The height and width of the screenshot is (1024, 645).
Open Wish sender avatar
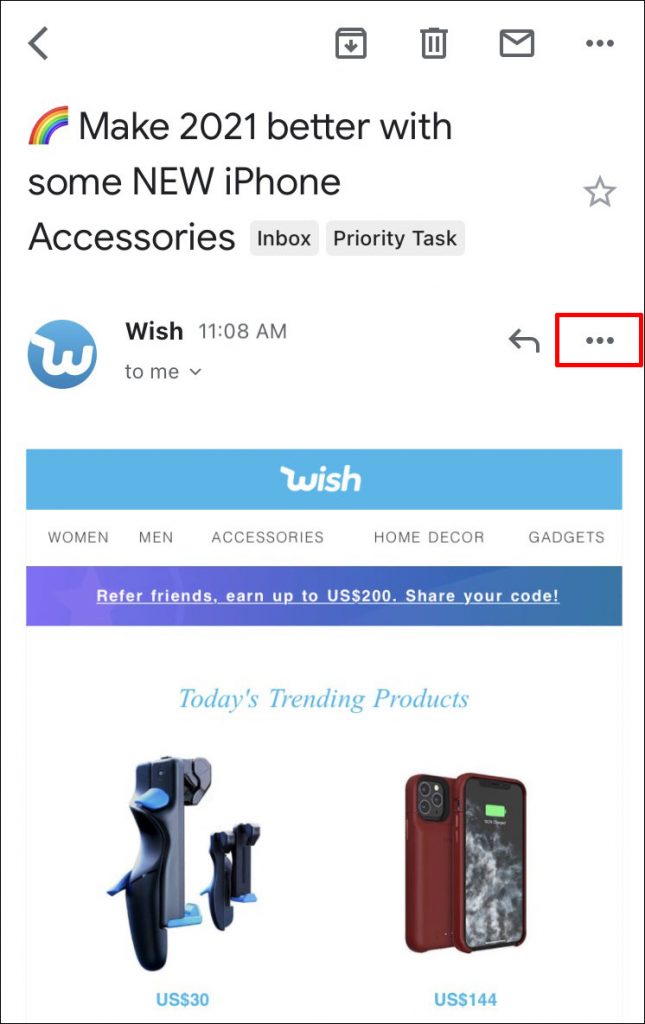point(62,354)
